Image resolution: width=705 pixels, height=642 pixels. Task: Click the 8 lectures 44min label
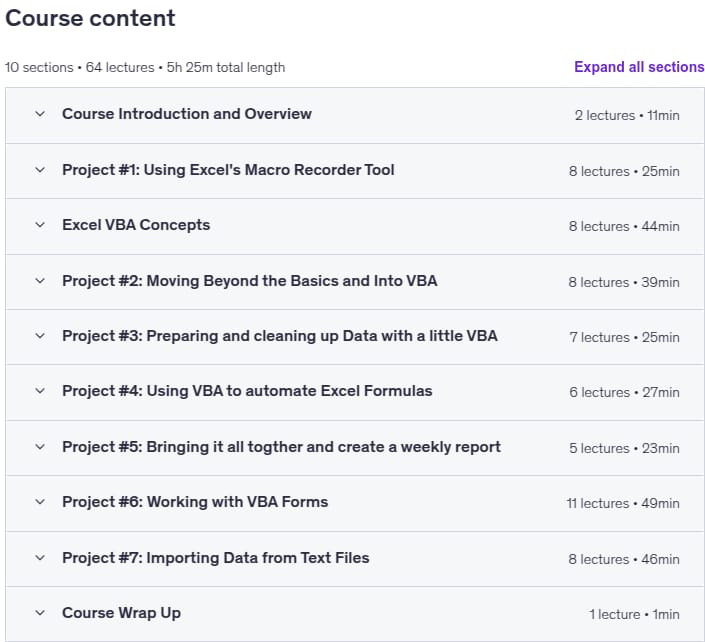(624, 227)
